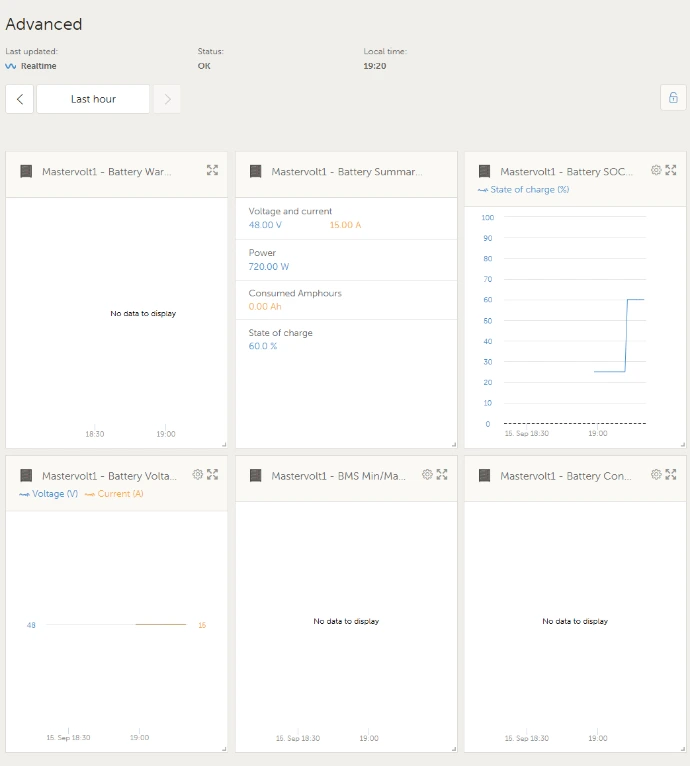Go to previous time period arrow

click(20, 99)
